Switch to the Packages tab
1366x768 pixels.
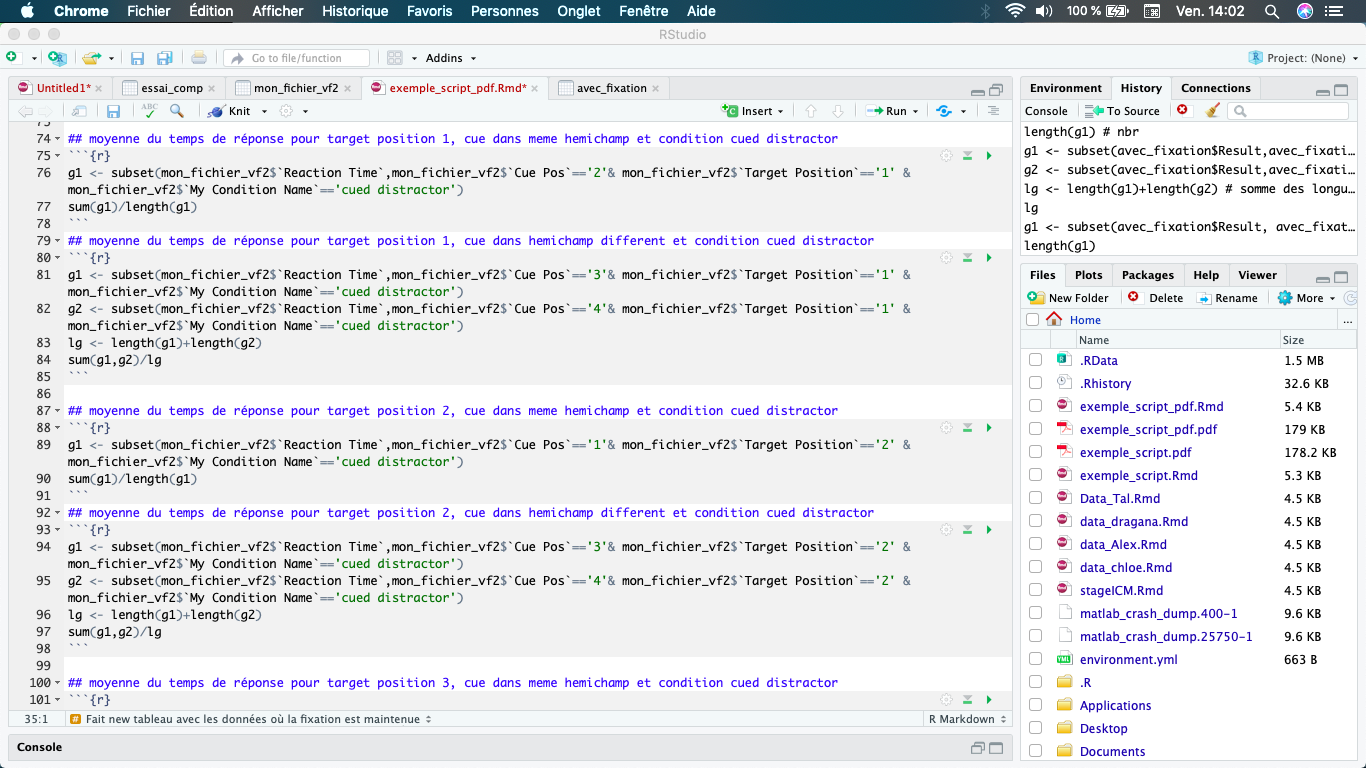pyautogui.click(x=1148, y=275)
